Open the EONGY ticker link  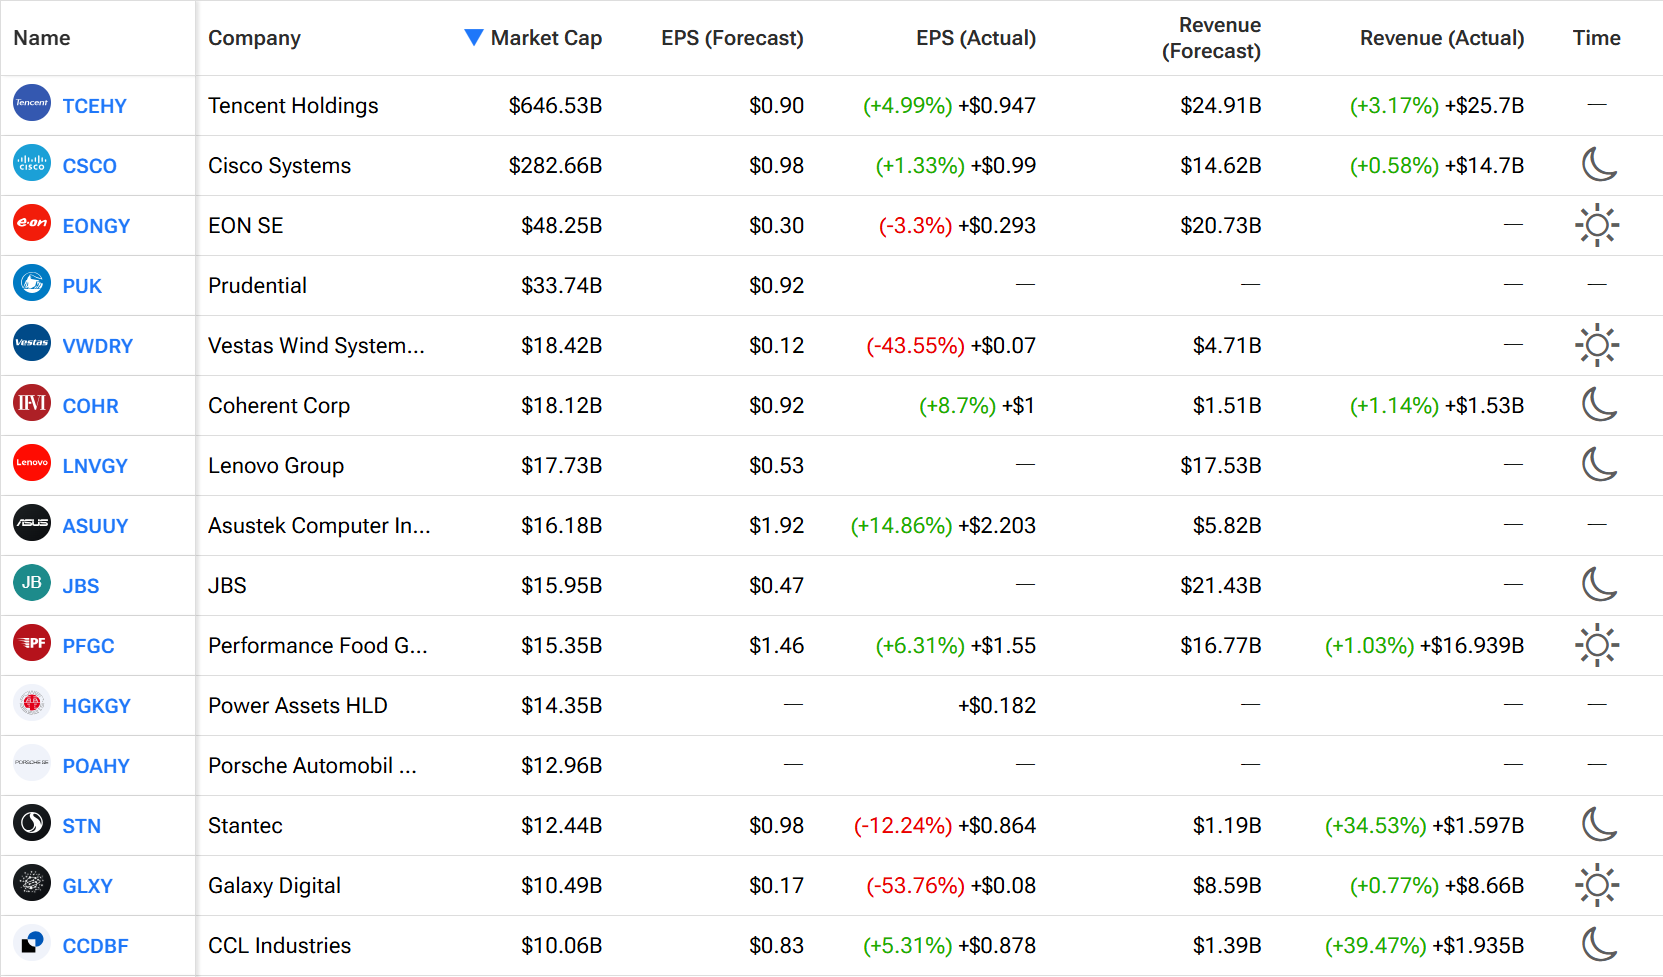pos(96,226)
